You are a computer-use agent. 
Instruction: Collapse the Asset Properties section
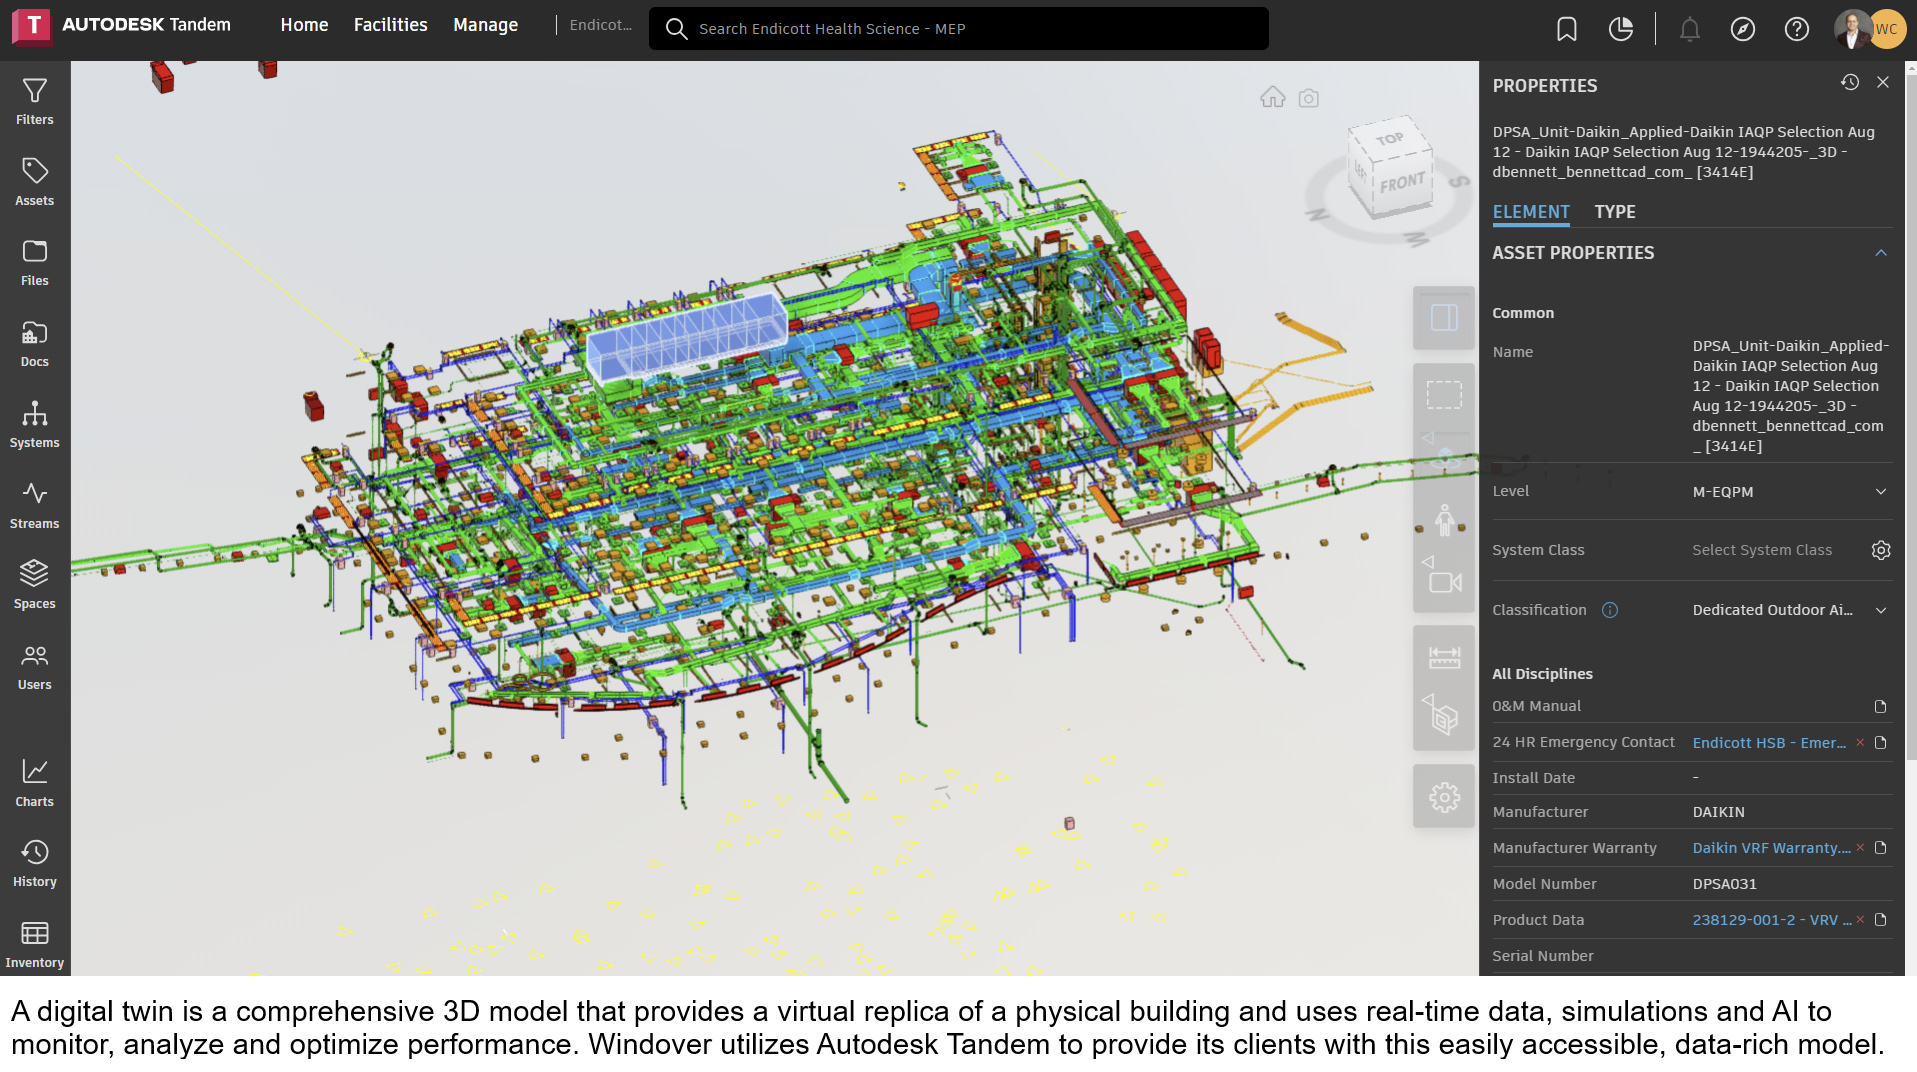pyautogui.click(x=1880, y=253)
